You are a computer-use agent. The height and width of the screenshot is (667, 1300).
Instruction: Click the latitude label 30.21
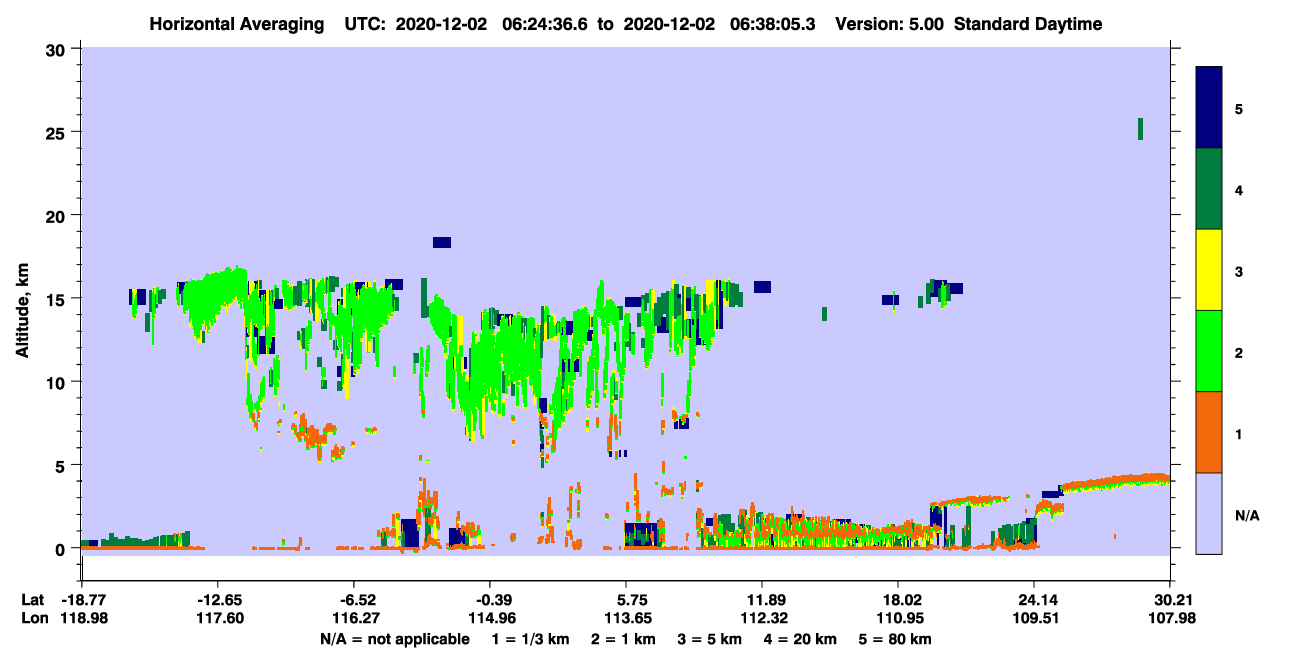1171,600
